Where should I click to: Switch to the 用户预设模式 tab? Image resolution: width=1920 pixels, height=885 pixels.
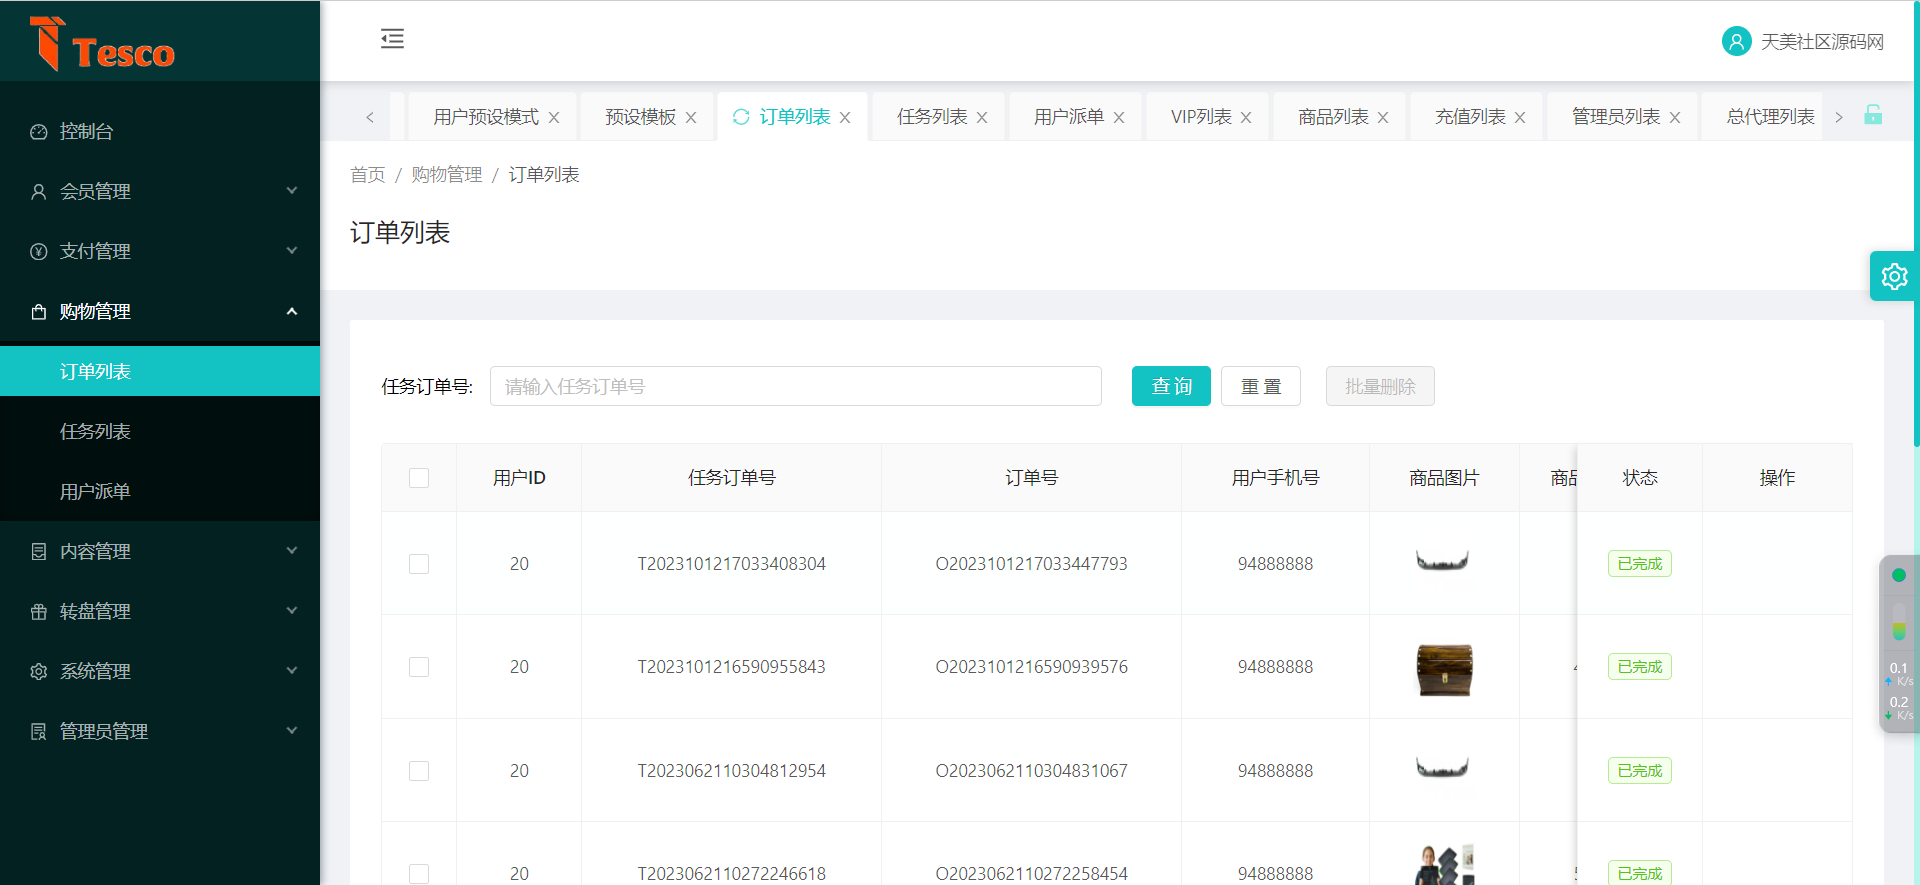tap(486, 117)
